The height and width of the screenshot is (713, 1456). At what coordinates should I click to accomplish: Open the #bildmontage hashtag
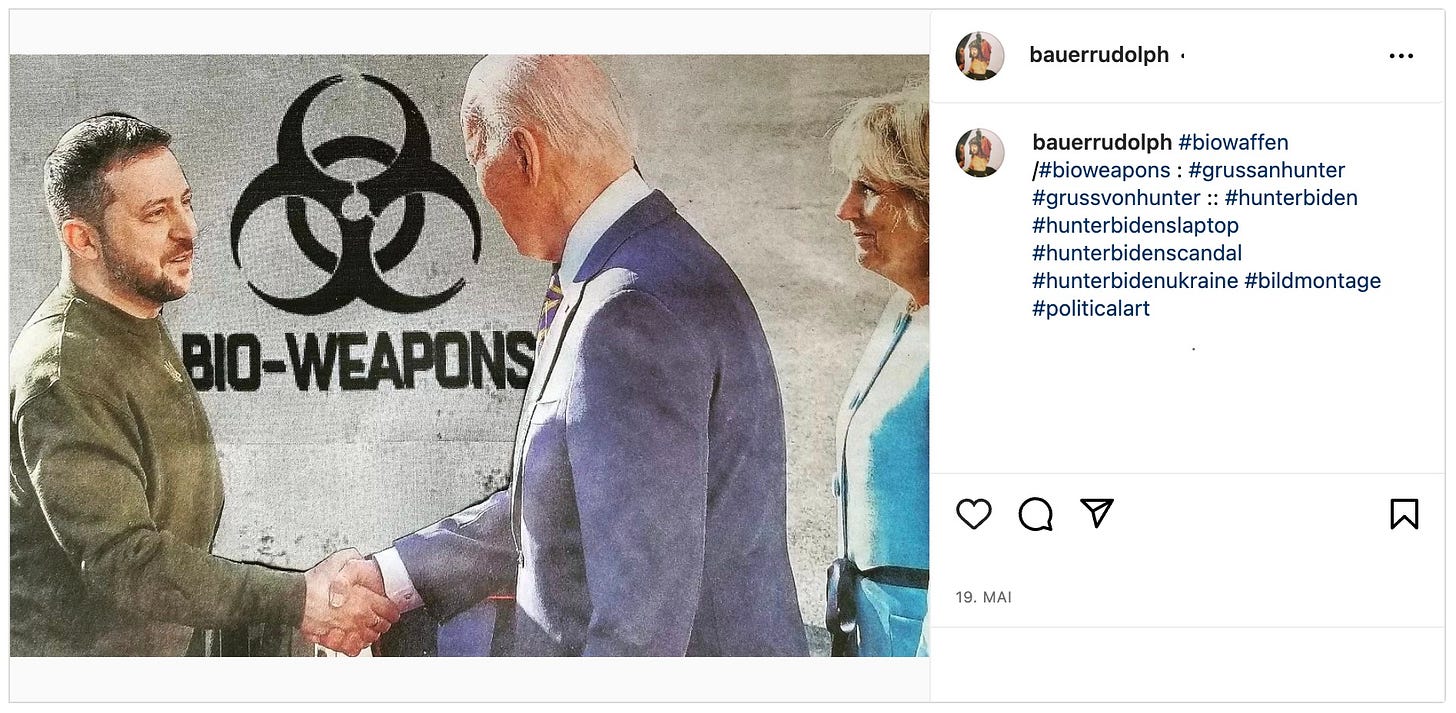click(1313, 281)
